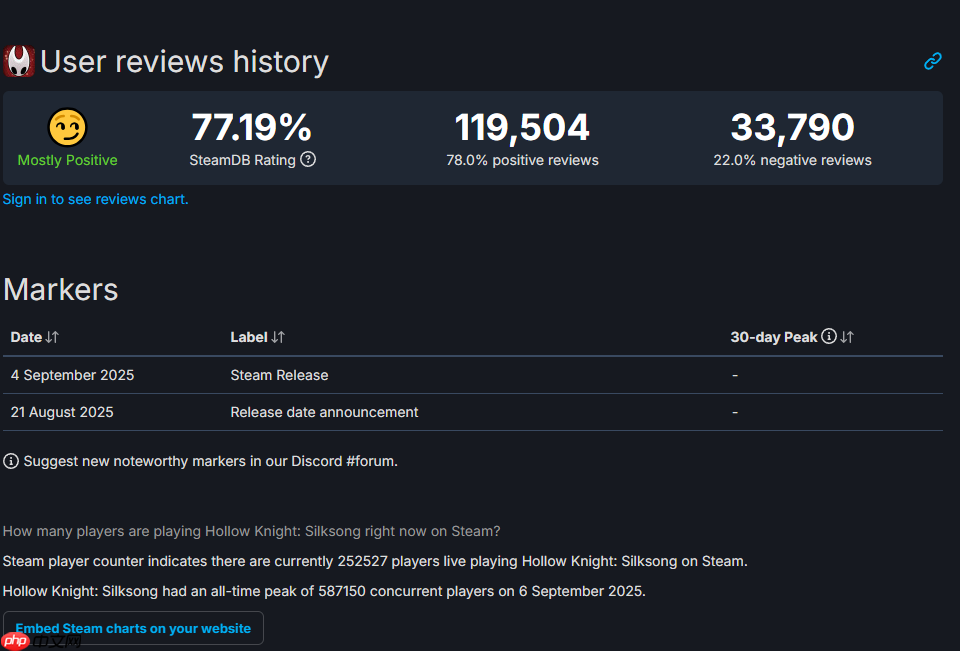The height and width of the screenshot is (651, 960).
Task: Select the Steam Release marker row
Action: point(279,375)
